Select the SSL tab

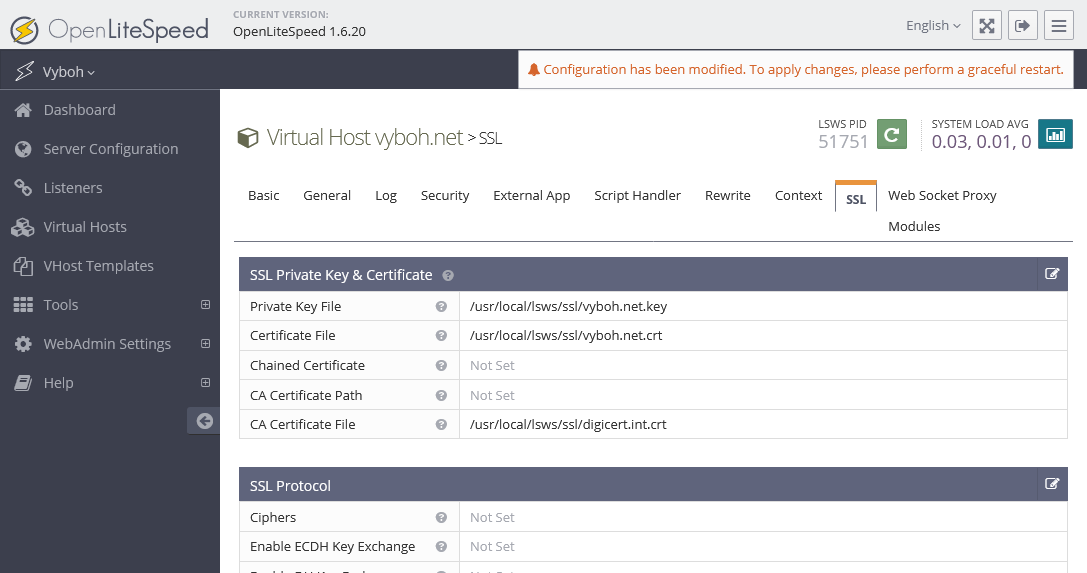[855, 197]
